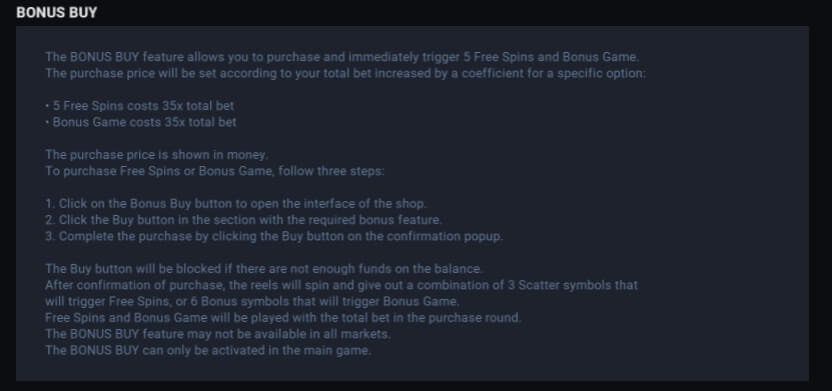The image size is (832, 391).
Task: Click the empty area right of the rules text
Action: [x=732, y=202]
